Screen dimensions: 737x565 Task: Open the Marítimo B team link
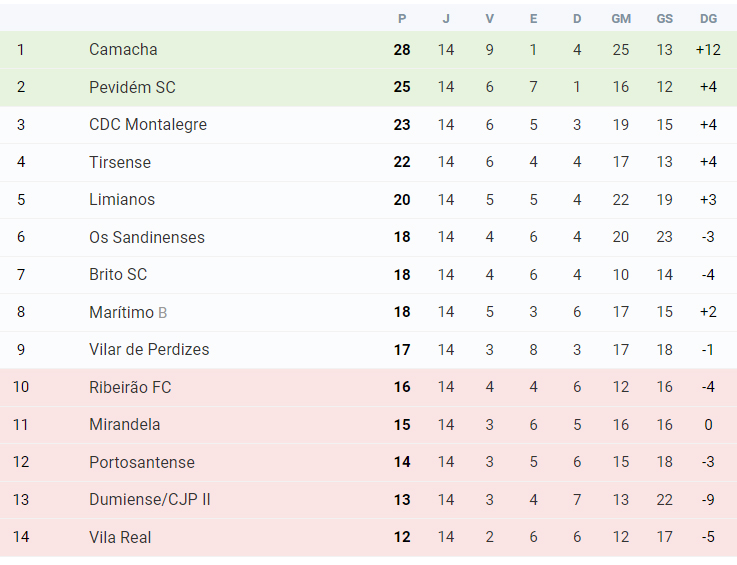[128, 312]
